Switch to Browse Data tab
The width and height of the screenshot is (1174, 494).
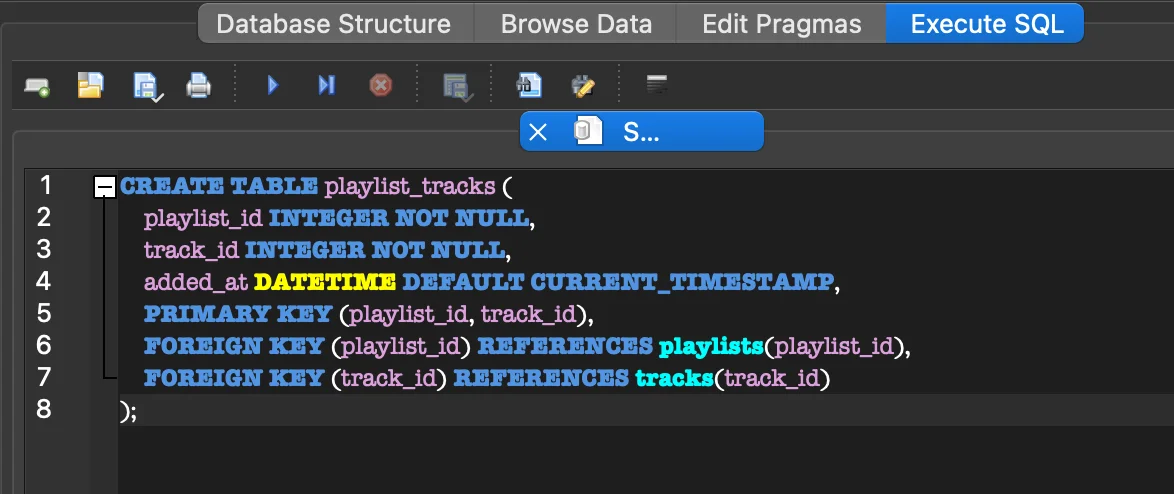click(x=577, y=24)
